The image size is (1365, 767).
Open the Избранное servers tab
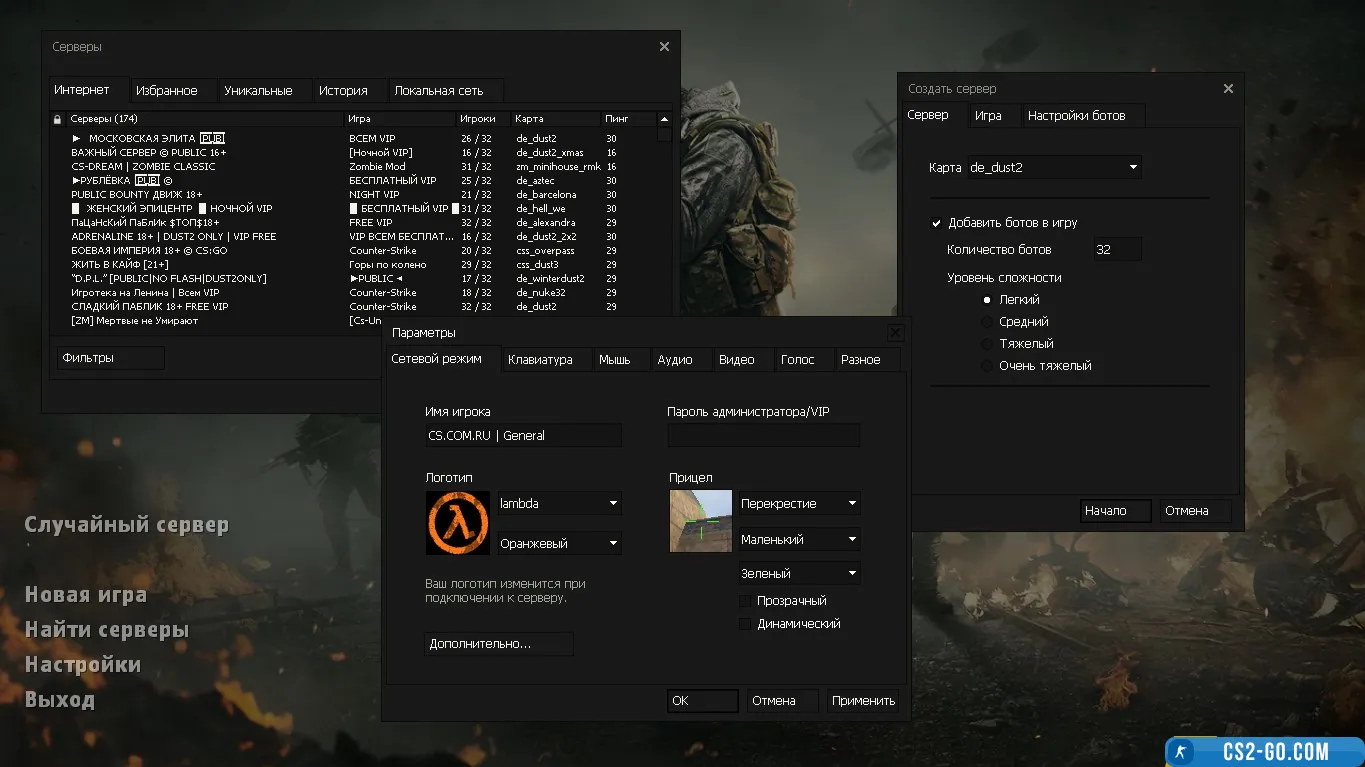[x=166, y=91]
